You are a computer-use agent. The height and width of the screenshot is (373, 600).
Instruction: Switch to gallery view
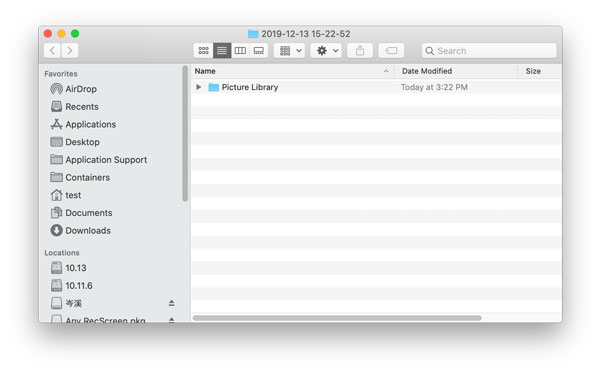tap(259, 50)
